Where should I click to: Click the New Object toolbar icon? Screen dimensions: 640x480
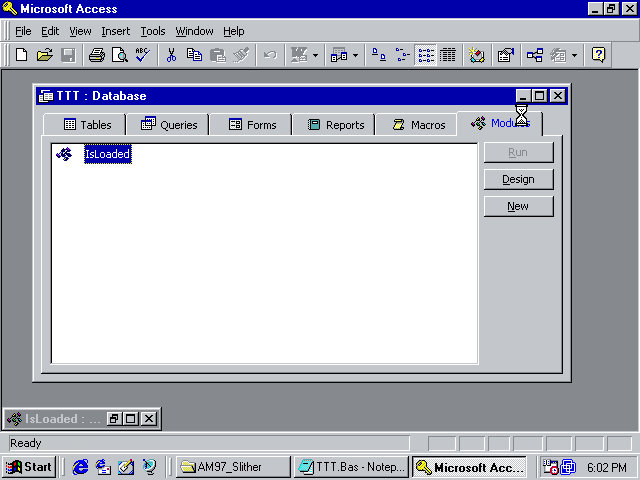(x=558, y=55)
